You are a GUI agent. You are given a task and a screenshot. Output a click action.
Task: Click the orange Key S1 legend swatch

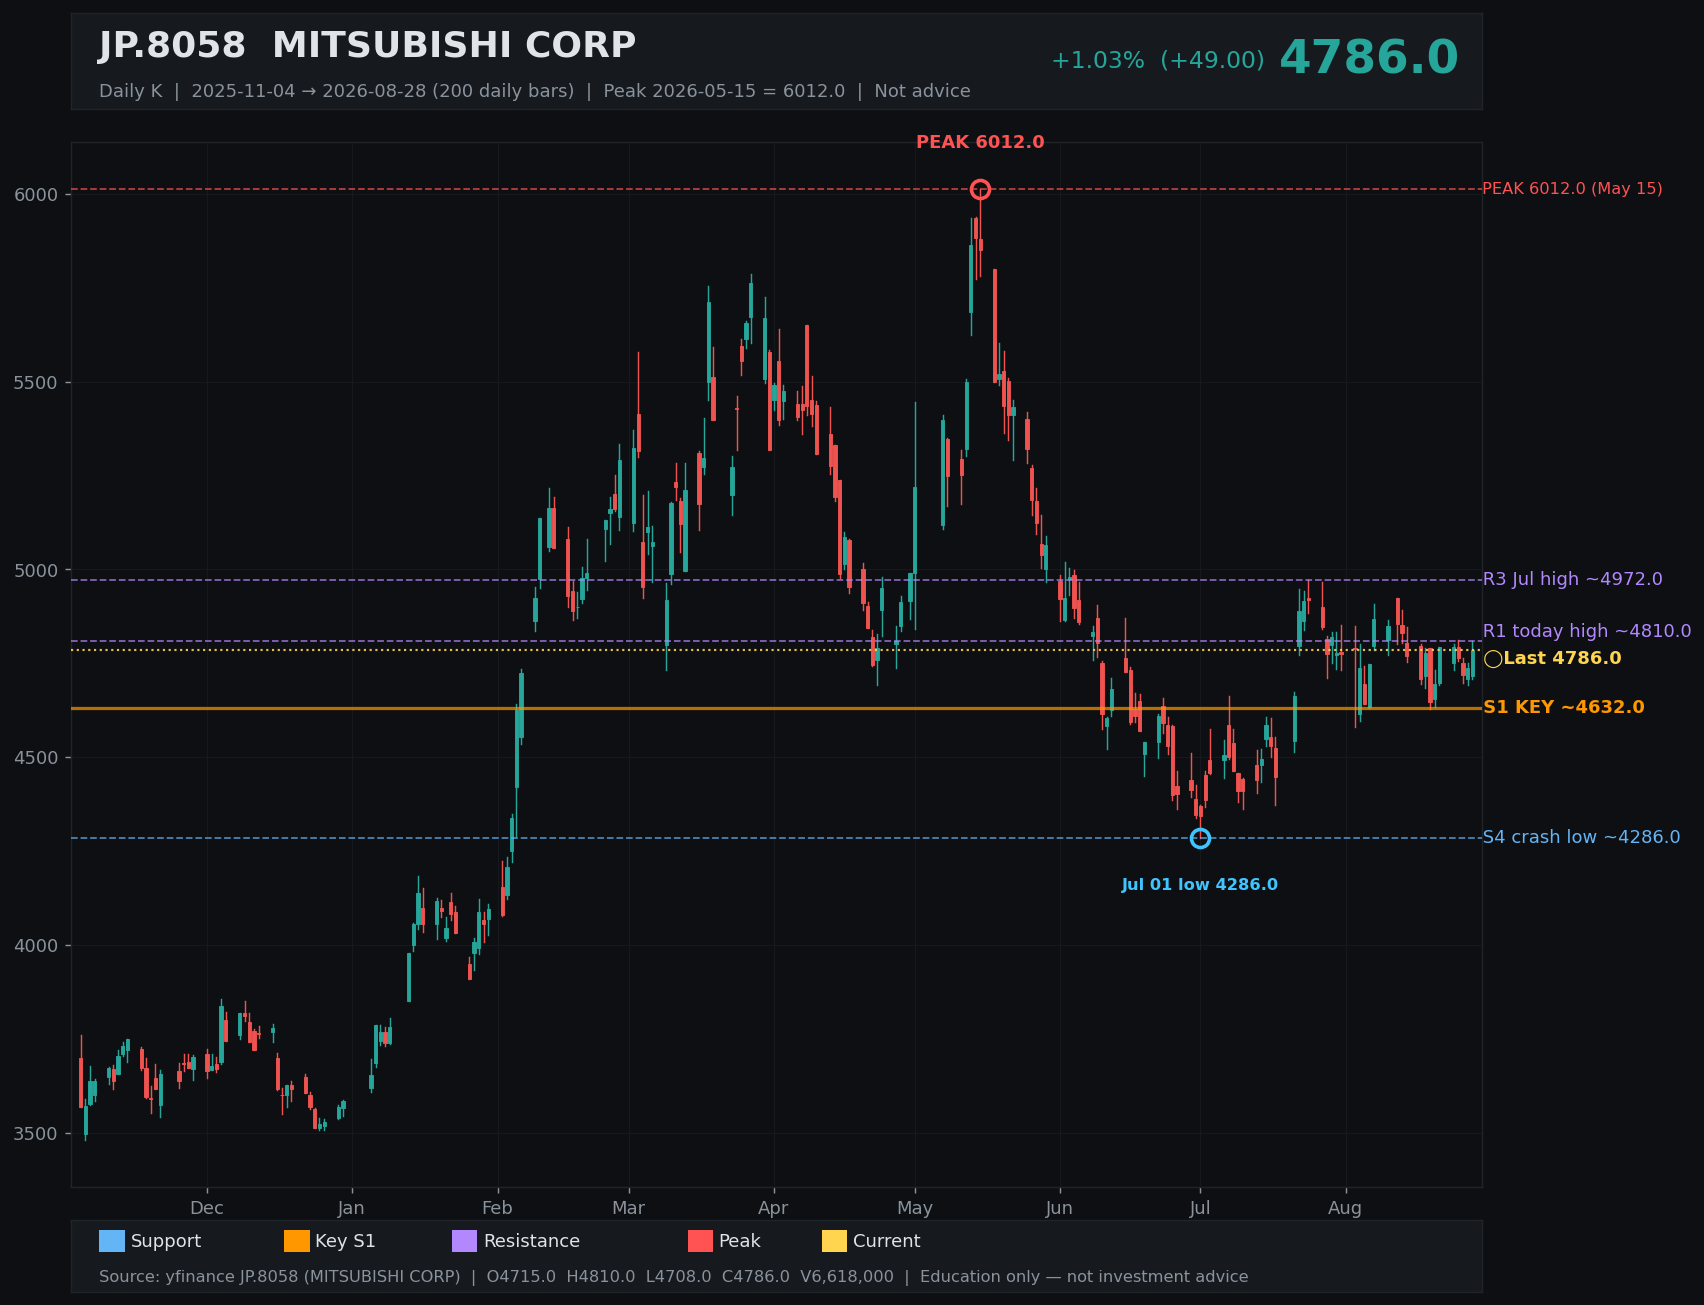pos(297,1241)
